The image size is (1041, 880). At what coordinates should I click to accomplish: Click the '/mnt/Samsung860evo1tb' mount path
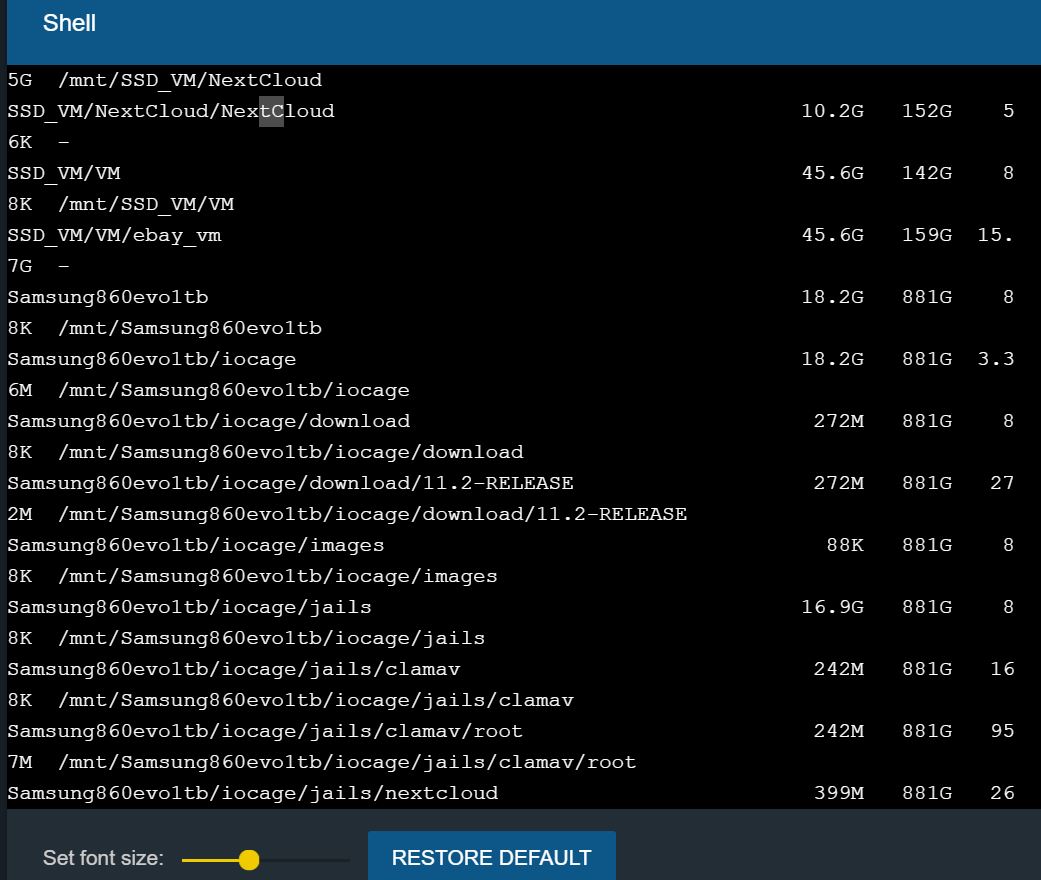(190, 328)
